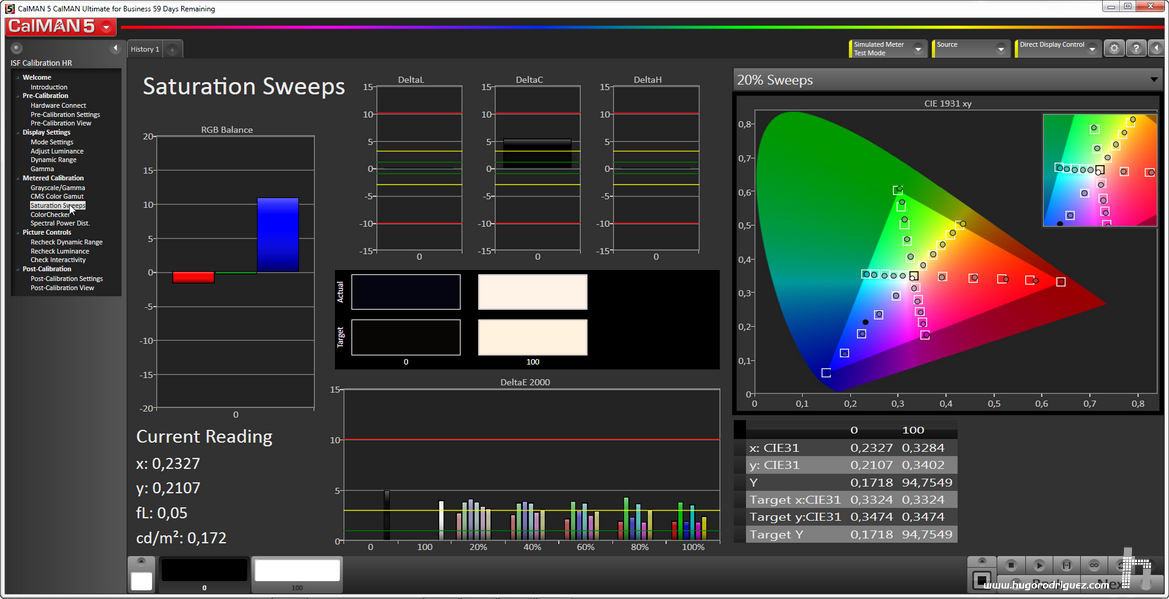This screenshot has width=1169, height=599.
Task: Open Post-Calibration View
Action: coord(62,287)
